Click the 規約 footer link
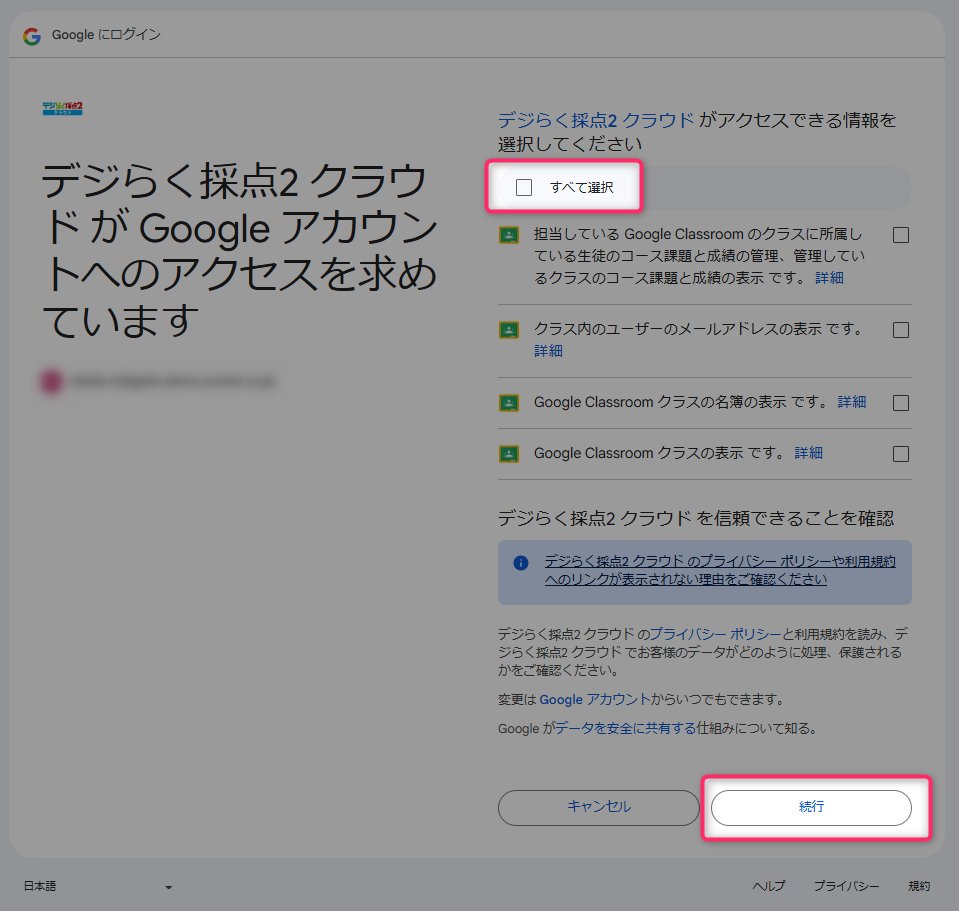Viewport: 959px width, 911px height. tap(919, 886)
